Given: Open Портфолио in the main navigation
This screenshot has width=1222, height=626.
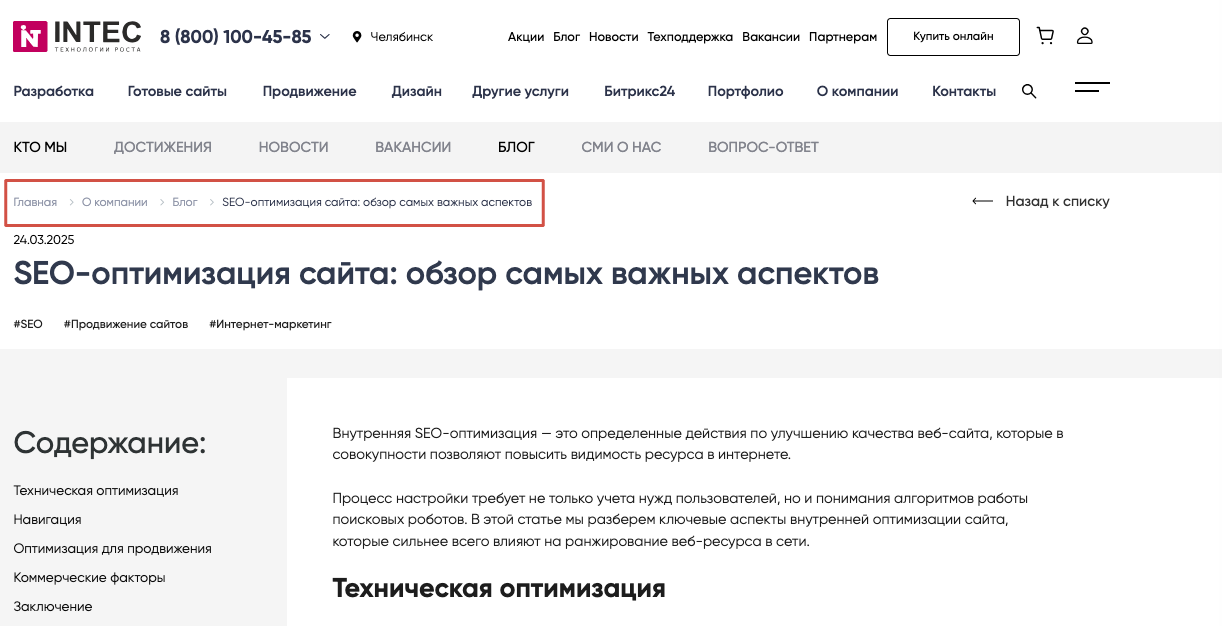Looking at the screenshot, I should tap(745, 90).
